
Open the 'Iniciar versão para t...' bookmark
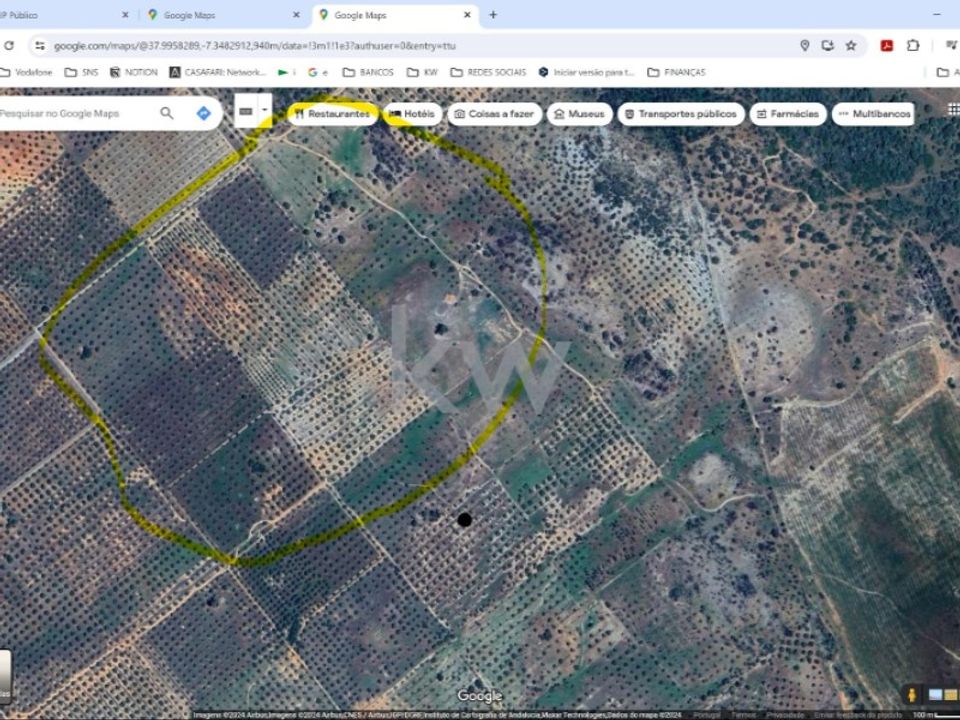[x=587, y=72]
